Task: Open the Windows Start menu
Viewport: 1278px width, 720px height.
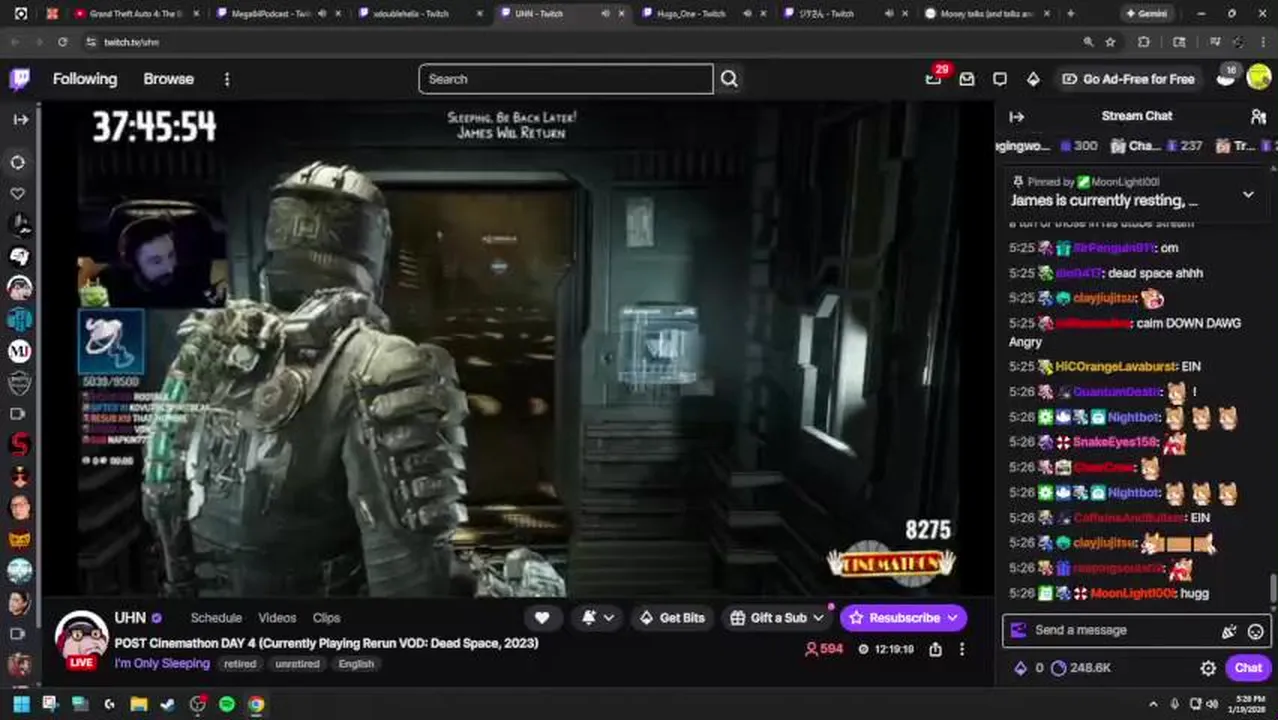Action: [x=21, y=704]
